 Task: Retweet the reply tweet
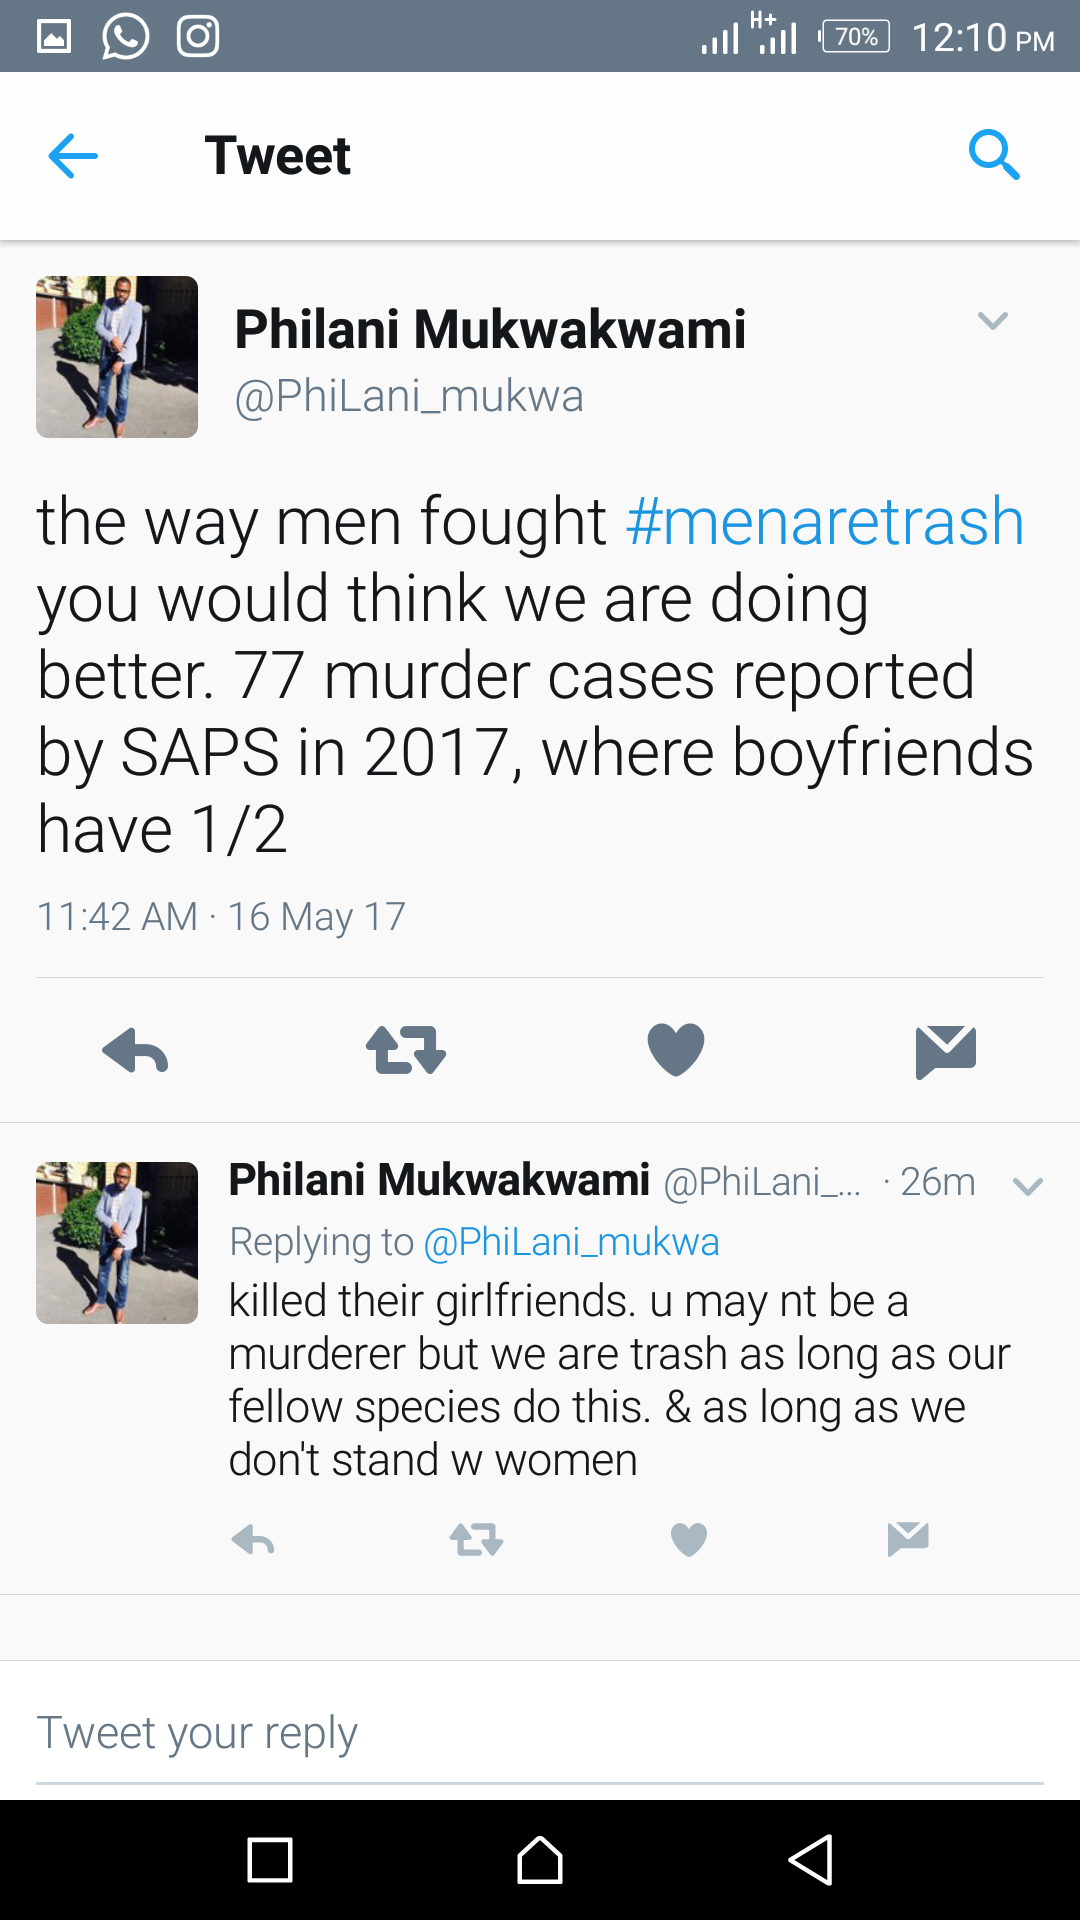476,1540
